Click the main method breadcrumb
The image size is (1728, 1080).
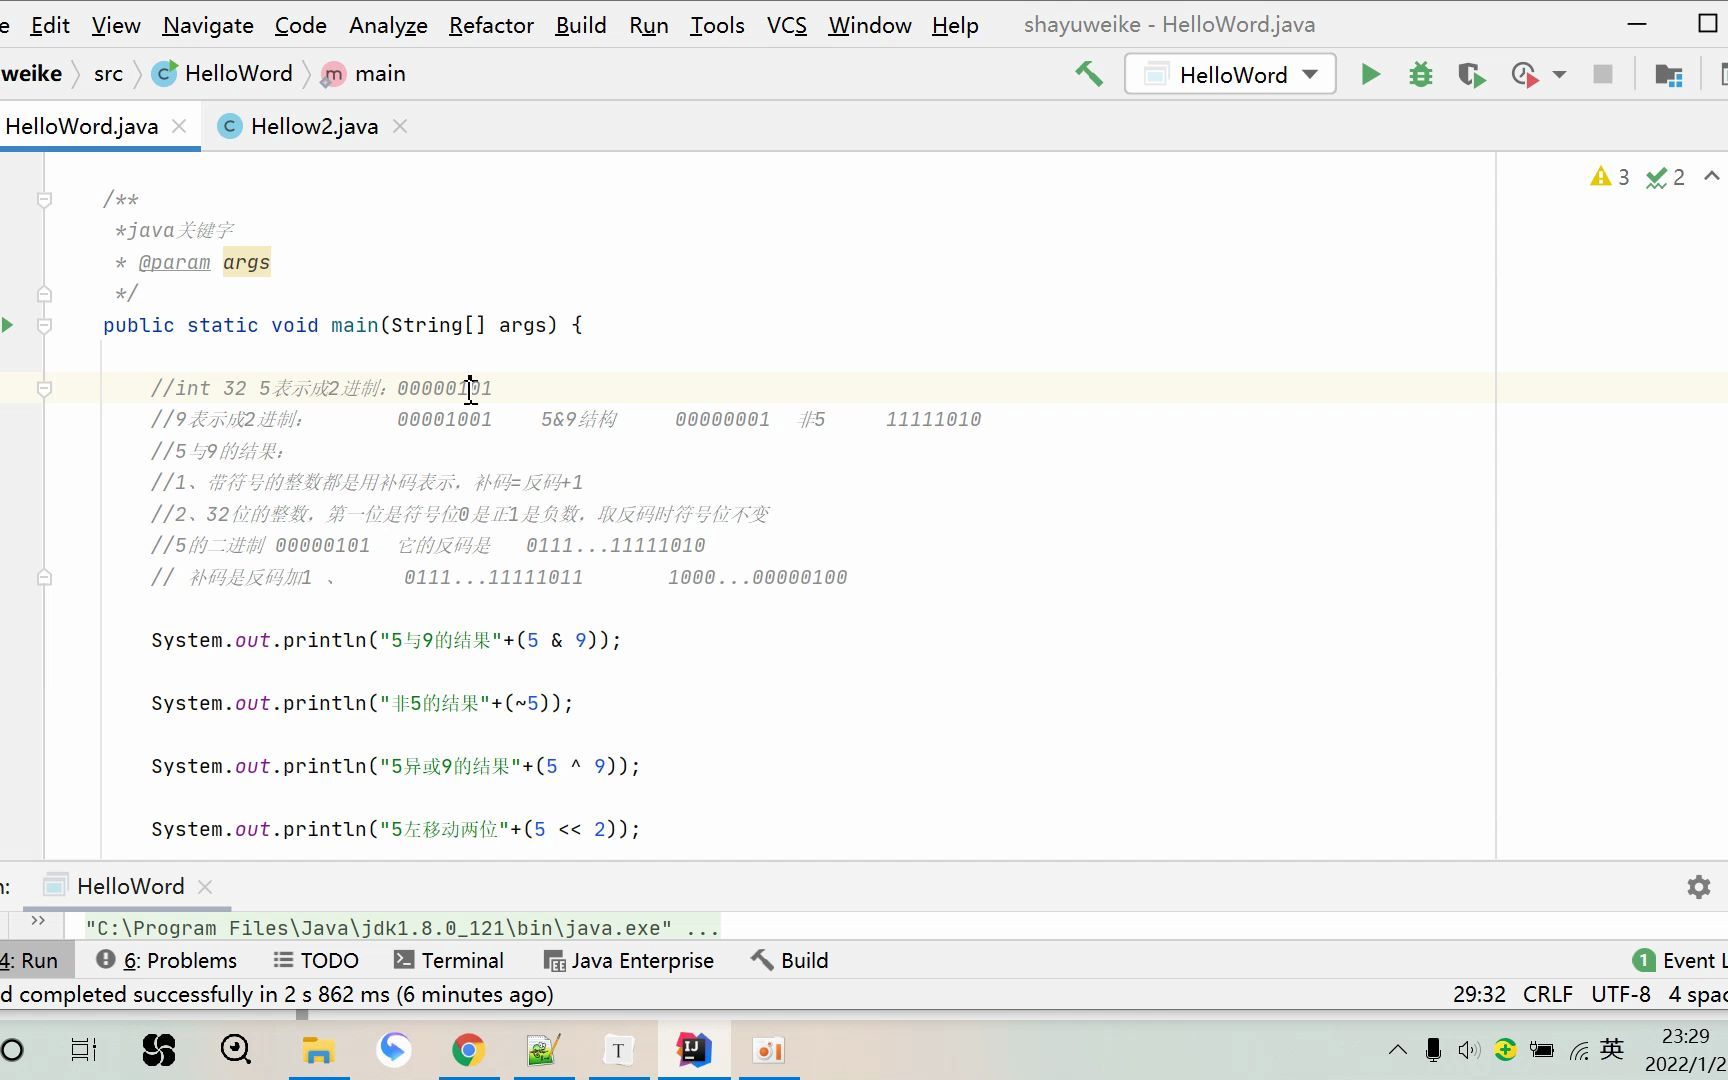(x=365, y=74)
